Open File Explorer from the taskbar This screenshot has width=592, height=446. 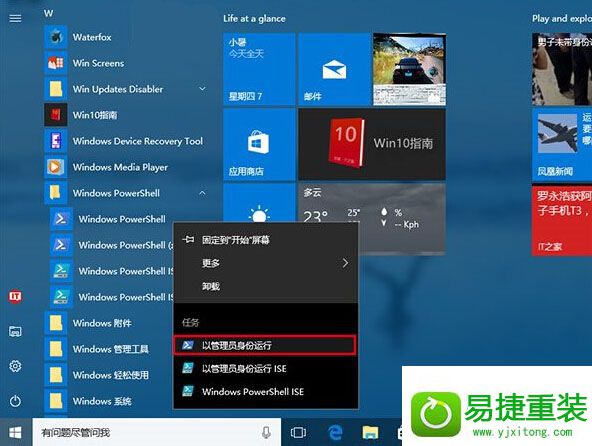(x=370, y=433)
